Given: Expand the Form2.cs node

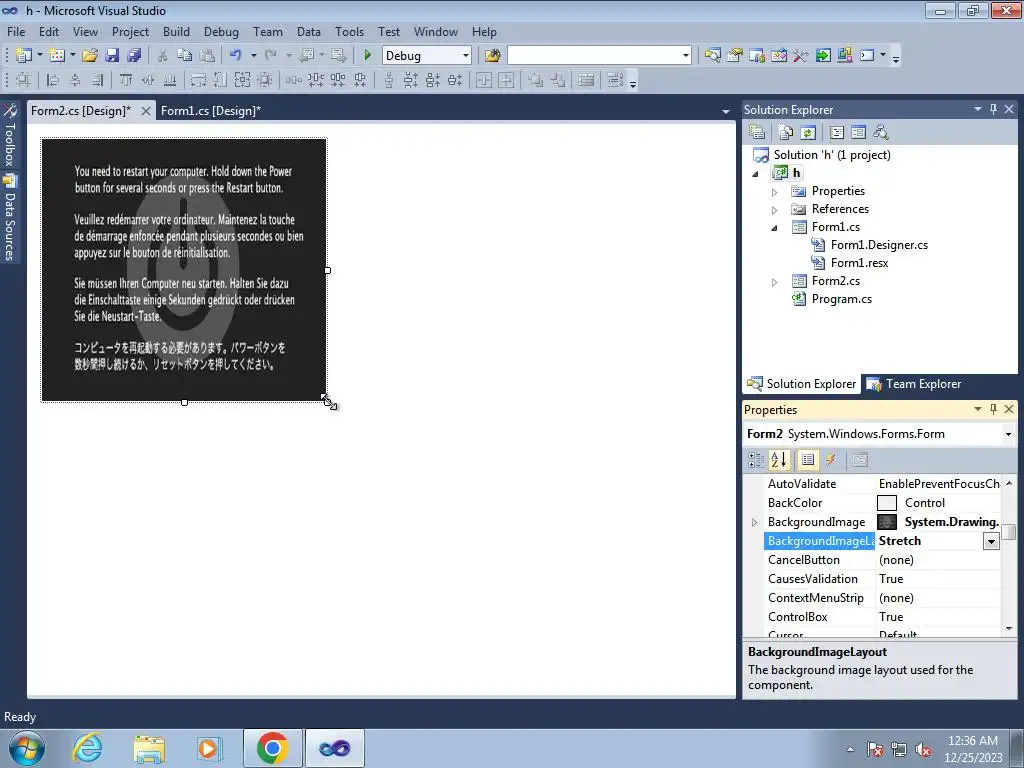Looking at the screenshot, I should [775, 282].
